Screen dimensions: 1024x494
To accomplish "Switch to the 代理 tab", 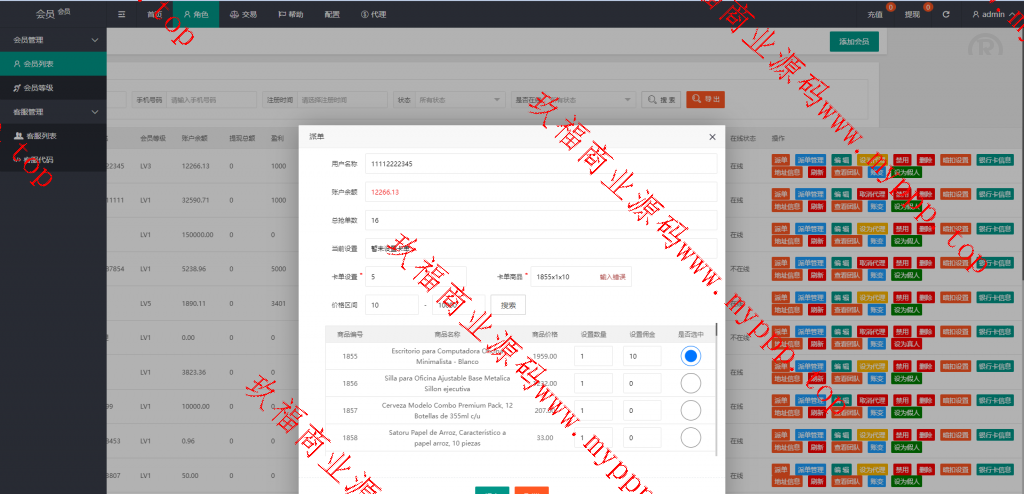I will coord(373,14).
